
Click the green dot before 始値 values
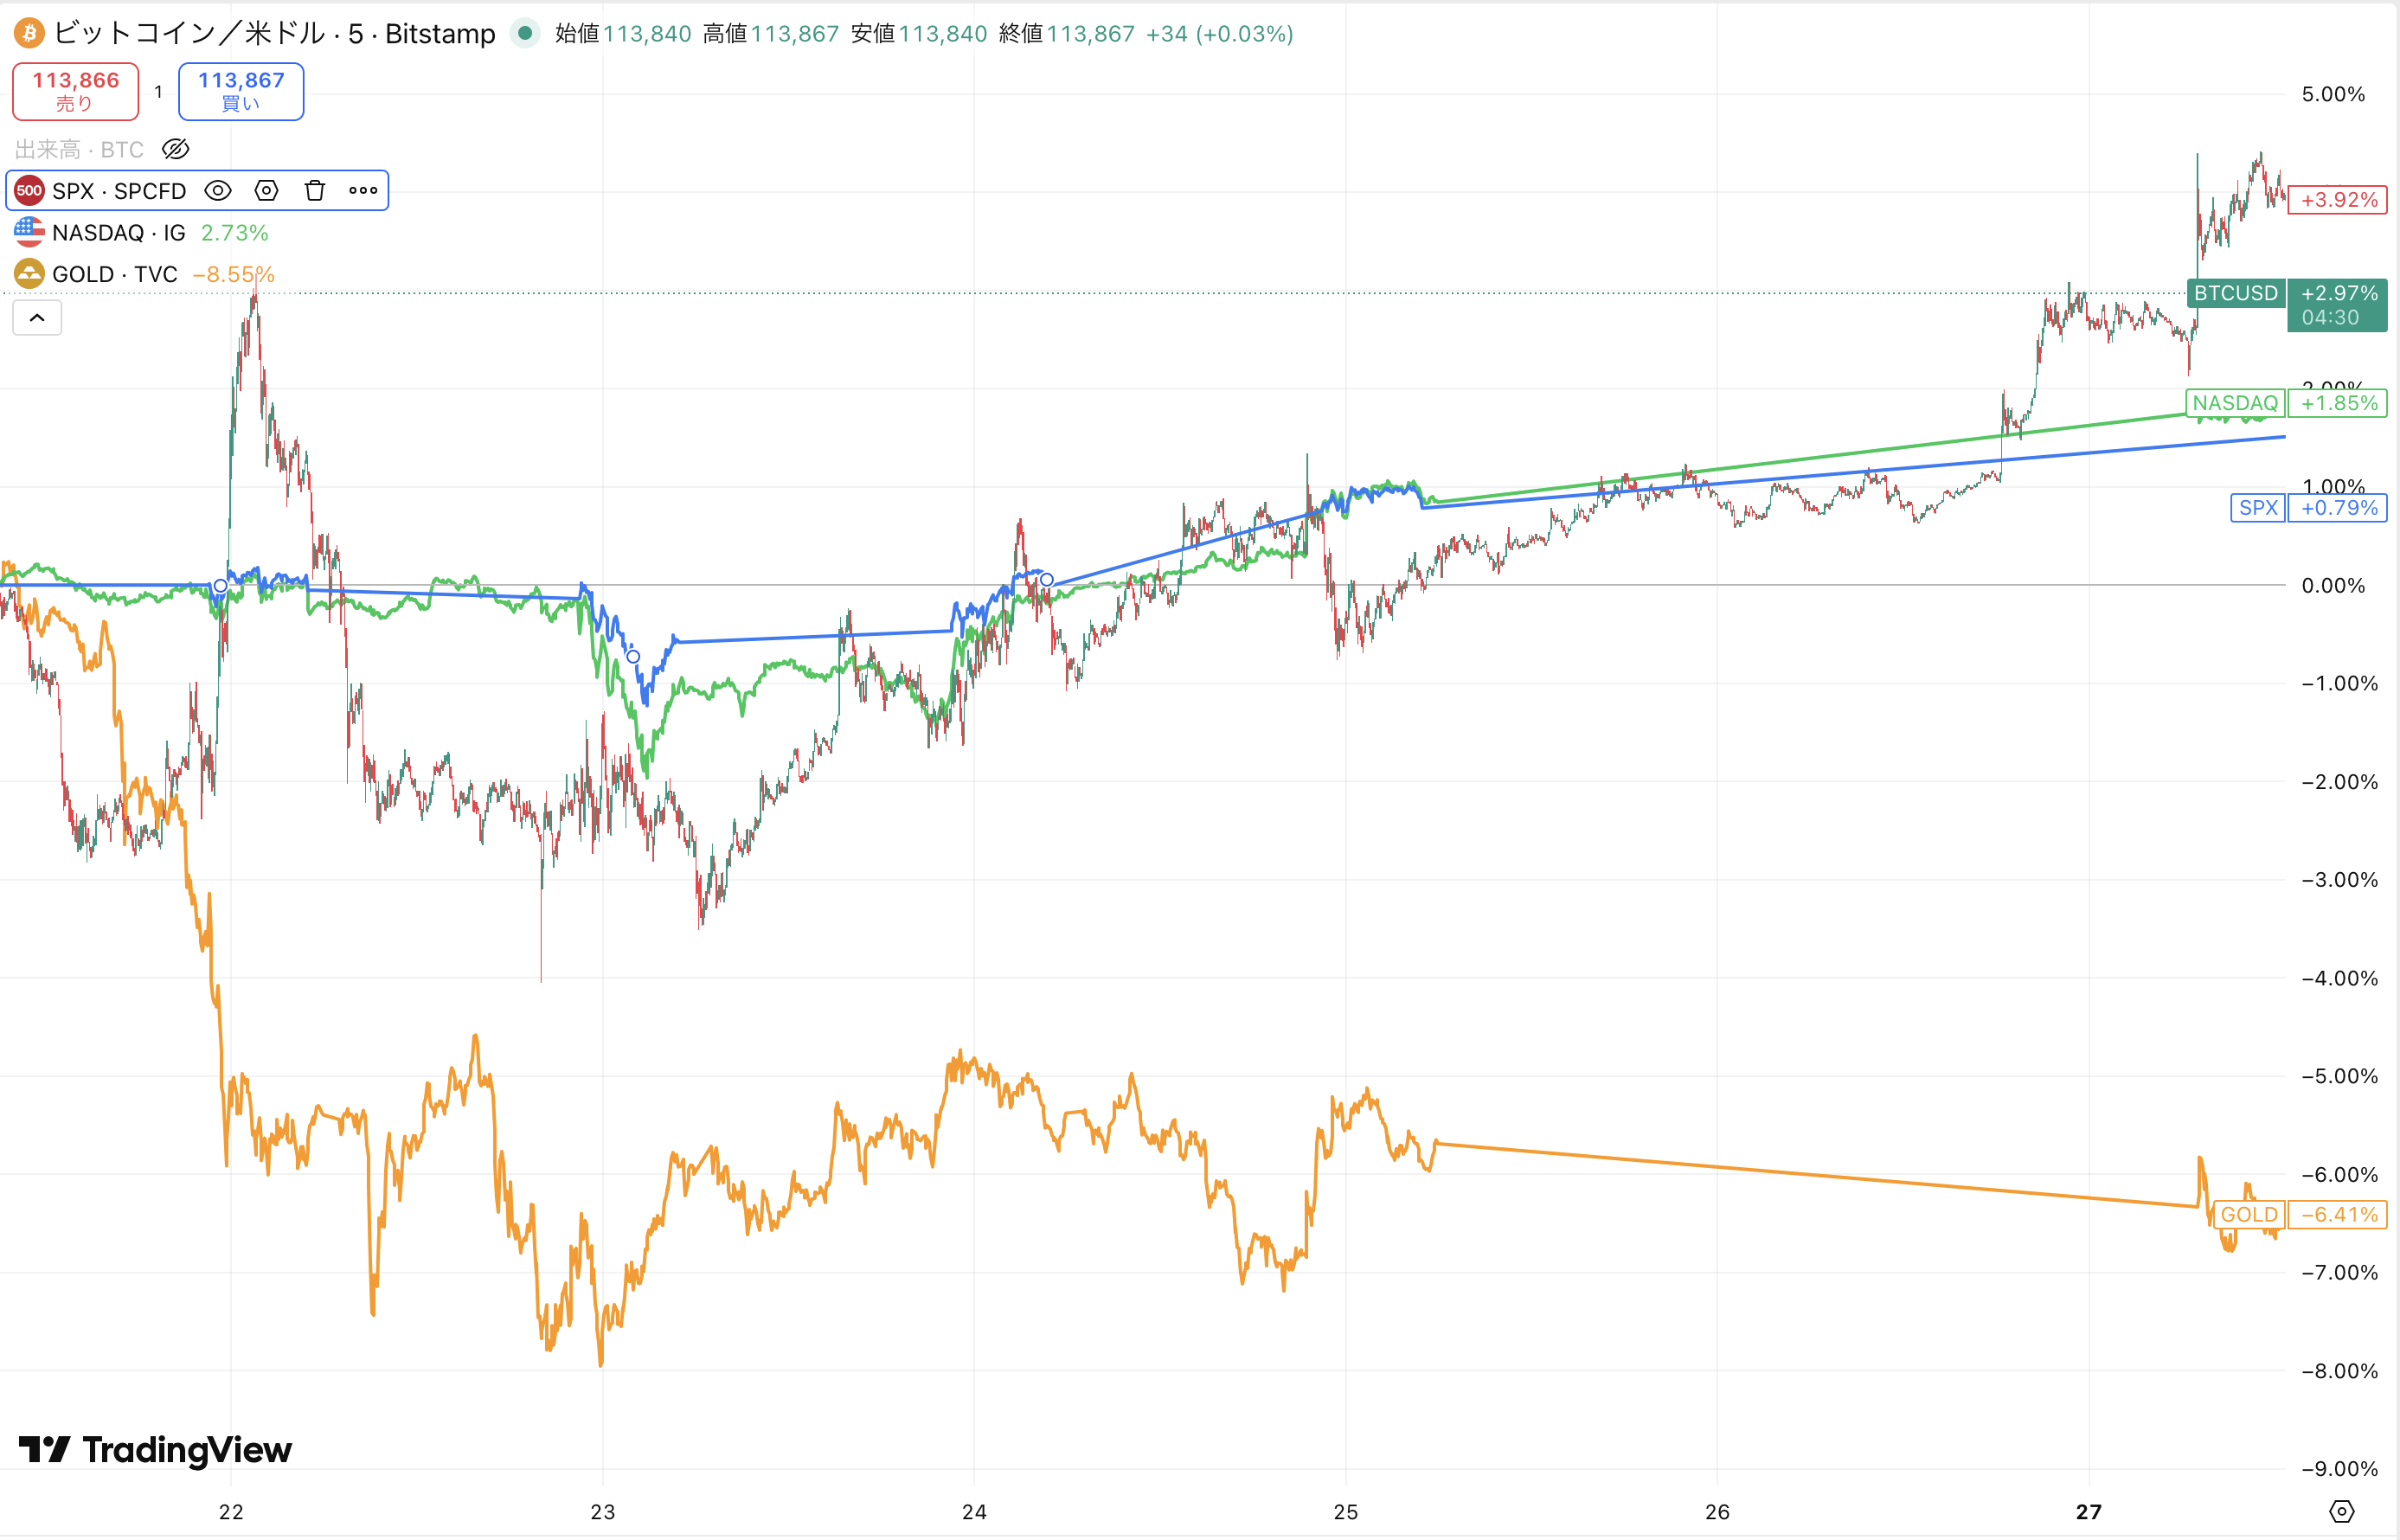526,33
